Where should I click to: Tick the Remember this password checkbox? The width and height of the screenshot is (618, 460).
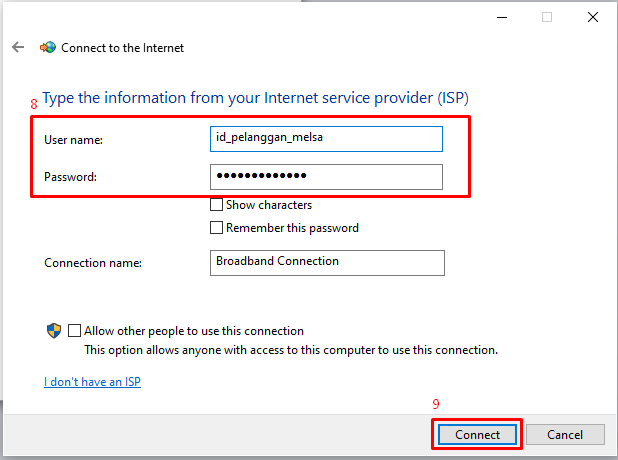(216, 228)
